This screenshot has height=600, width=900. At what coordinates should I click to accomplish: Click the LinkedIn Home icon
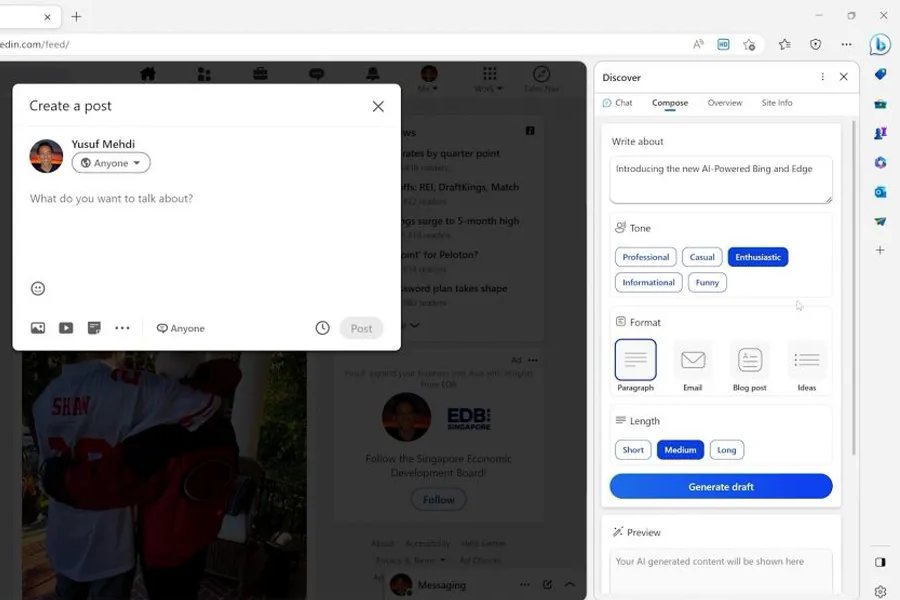click(x=148, y=74)
